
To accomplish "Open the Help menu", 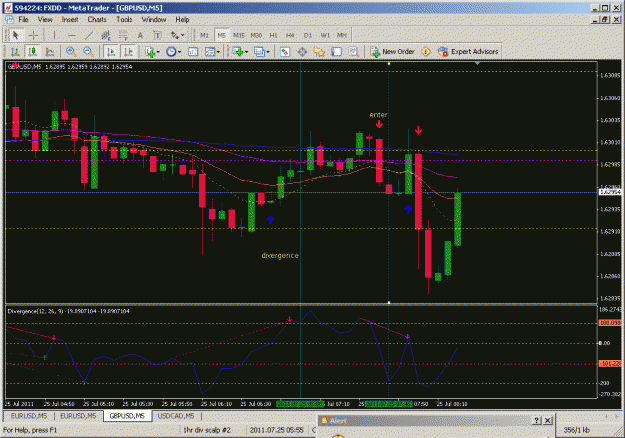I will click(182, 20).
